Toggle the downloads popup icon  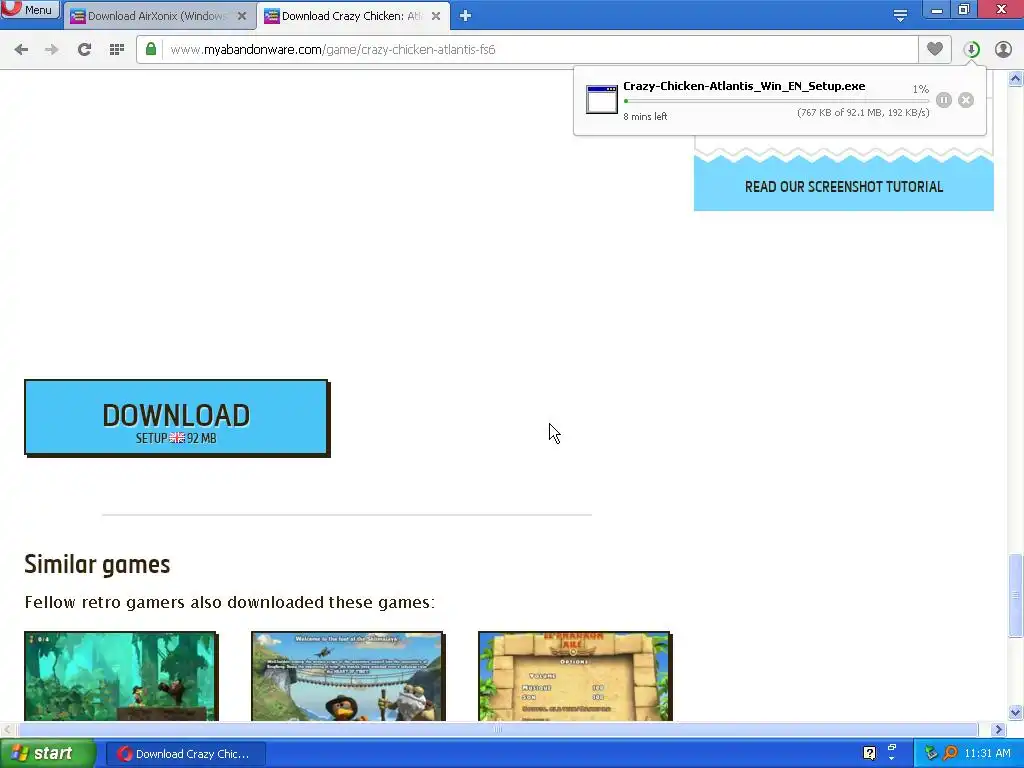click(971, 49)
